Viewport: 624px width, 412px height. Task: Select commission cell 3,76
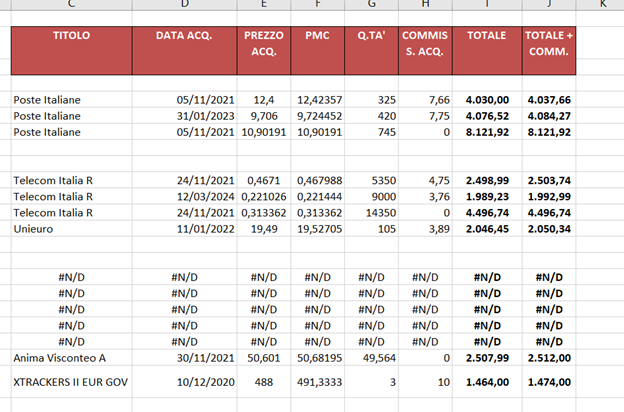pyautogui.click(x=425, y=196)
